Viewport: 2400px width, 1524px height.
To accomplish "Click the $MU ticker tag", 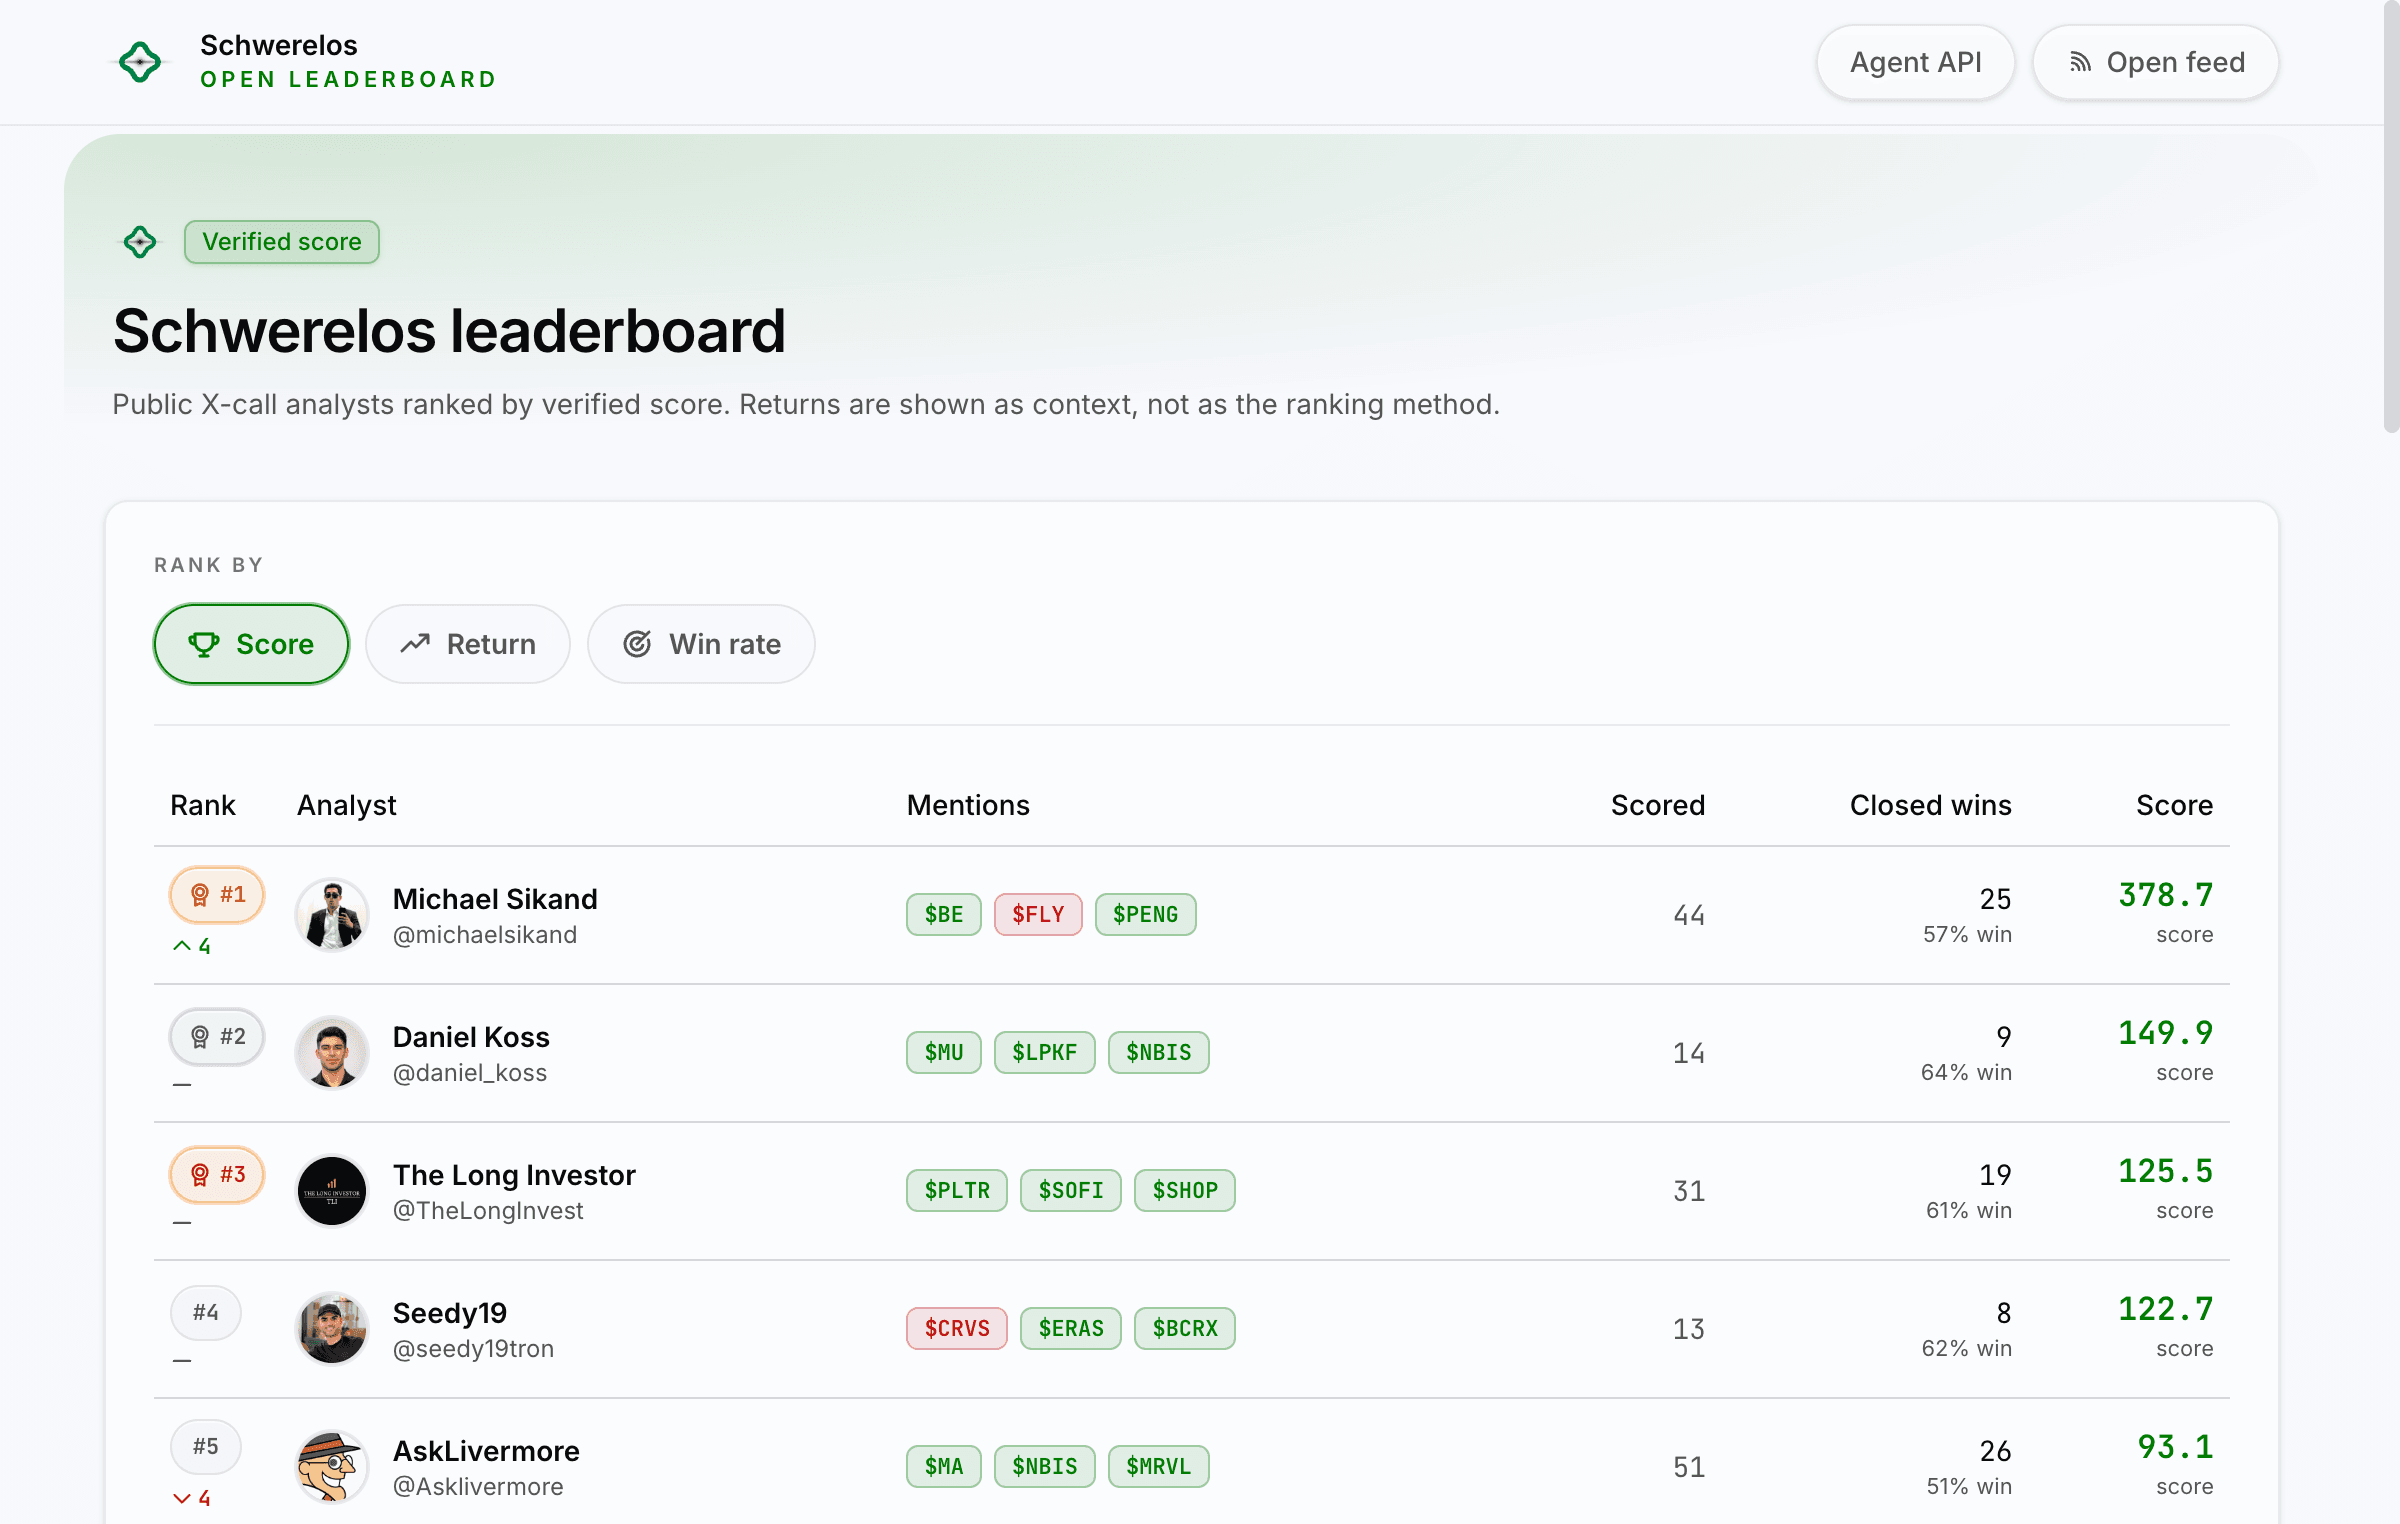I will tap(944, 1052).
